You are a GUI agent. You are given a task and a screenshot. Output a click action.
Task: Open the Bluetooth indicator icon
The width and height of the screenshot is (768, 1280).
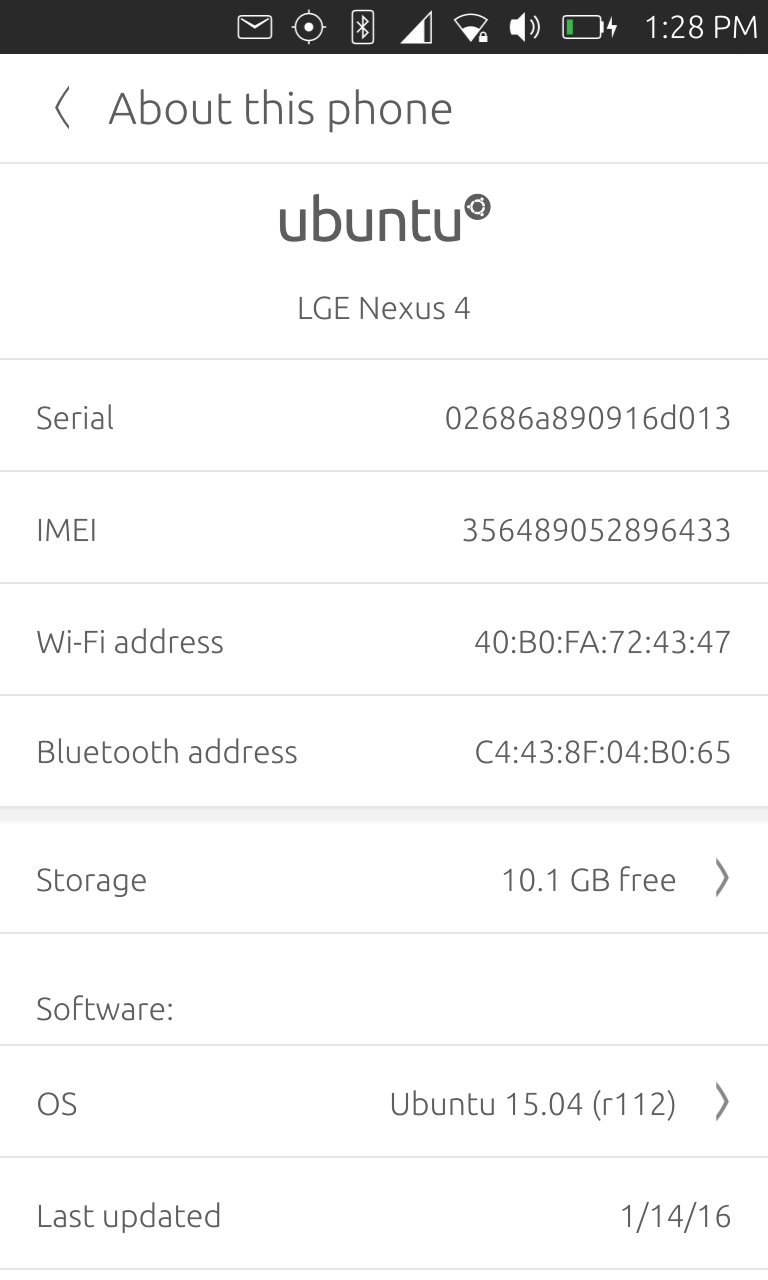click(362, 27)
